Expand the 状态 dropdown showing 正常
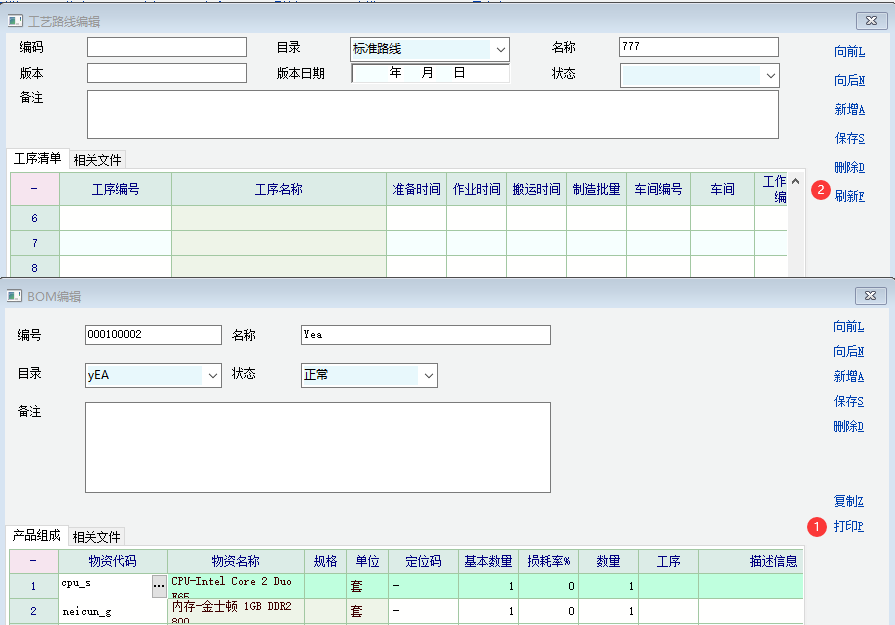This screenshot has height=625, width=895. tap(428, 375)
